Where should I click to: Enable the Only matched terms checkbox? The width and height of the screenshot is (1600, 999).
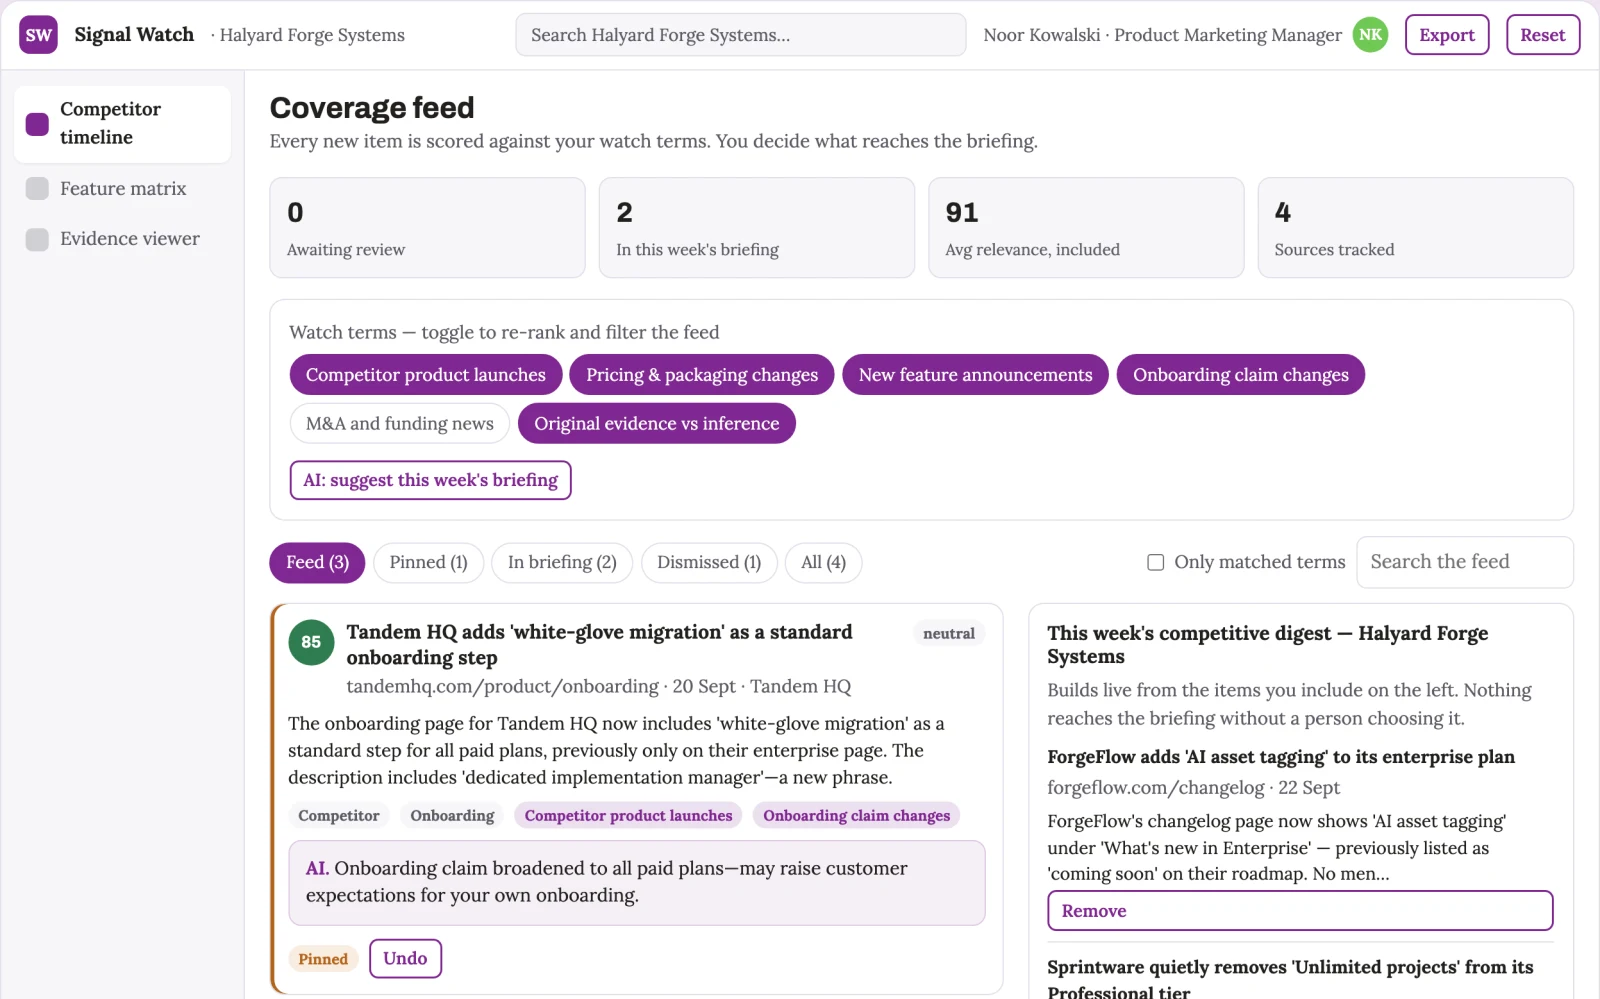click(1155, 562)
